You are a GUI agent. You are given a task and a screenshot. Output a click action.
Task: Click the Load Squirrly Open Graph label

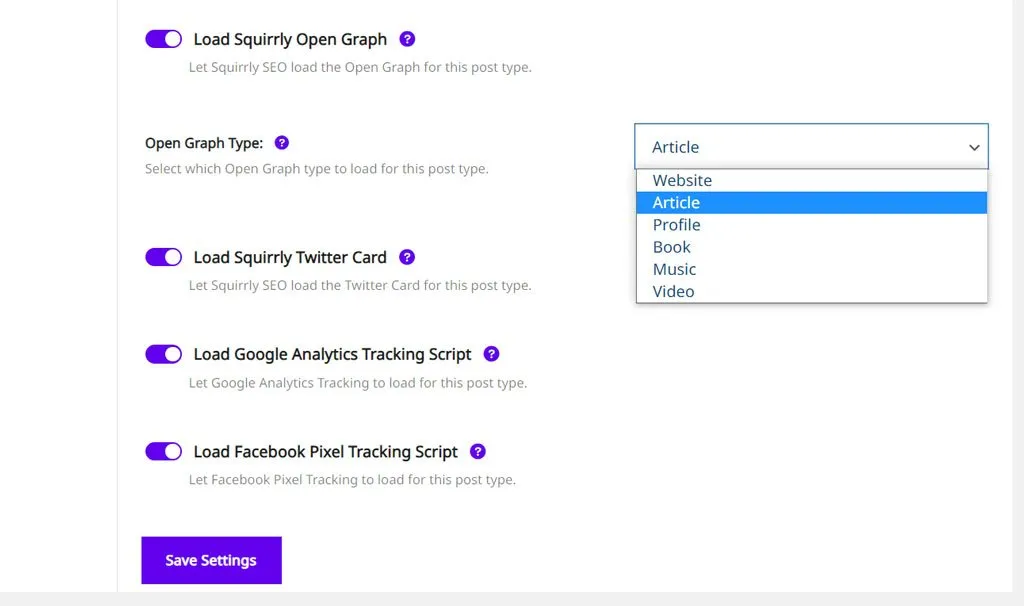point(290,39)
